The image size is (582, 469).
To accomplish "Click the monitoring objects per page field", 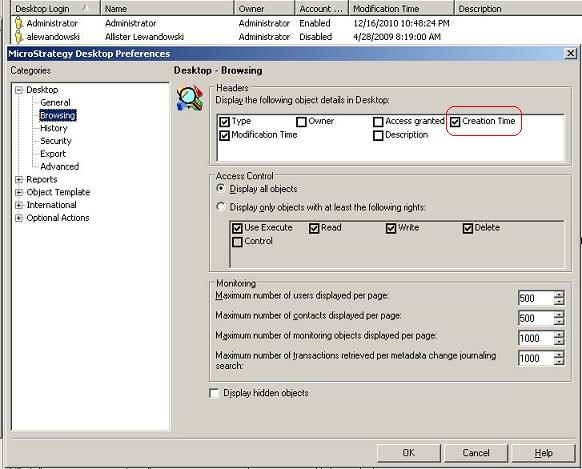I will (x=536, y=338).
